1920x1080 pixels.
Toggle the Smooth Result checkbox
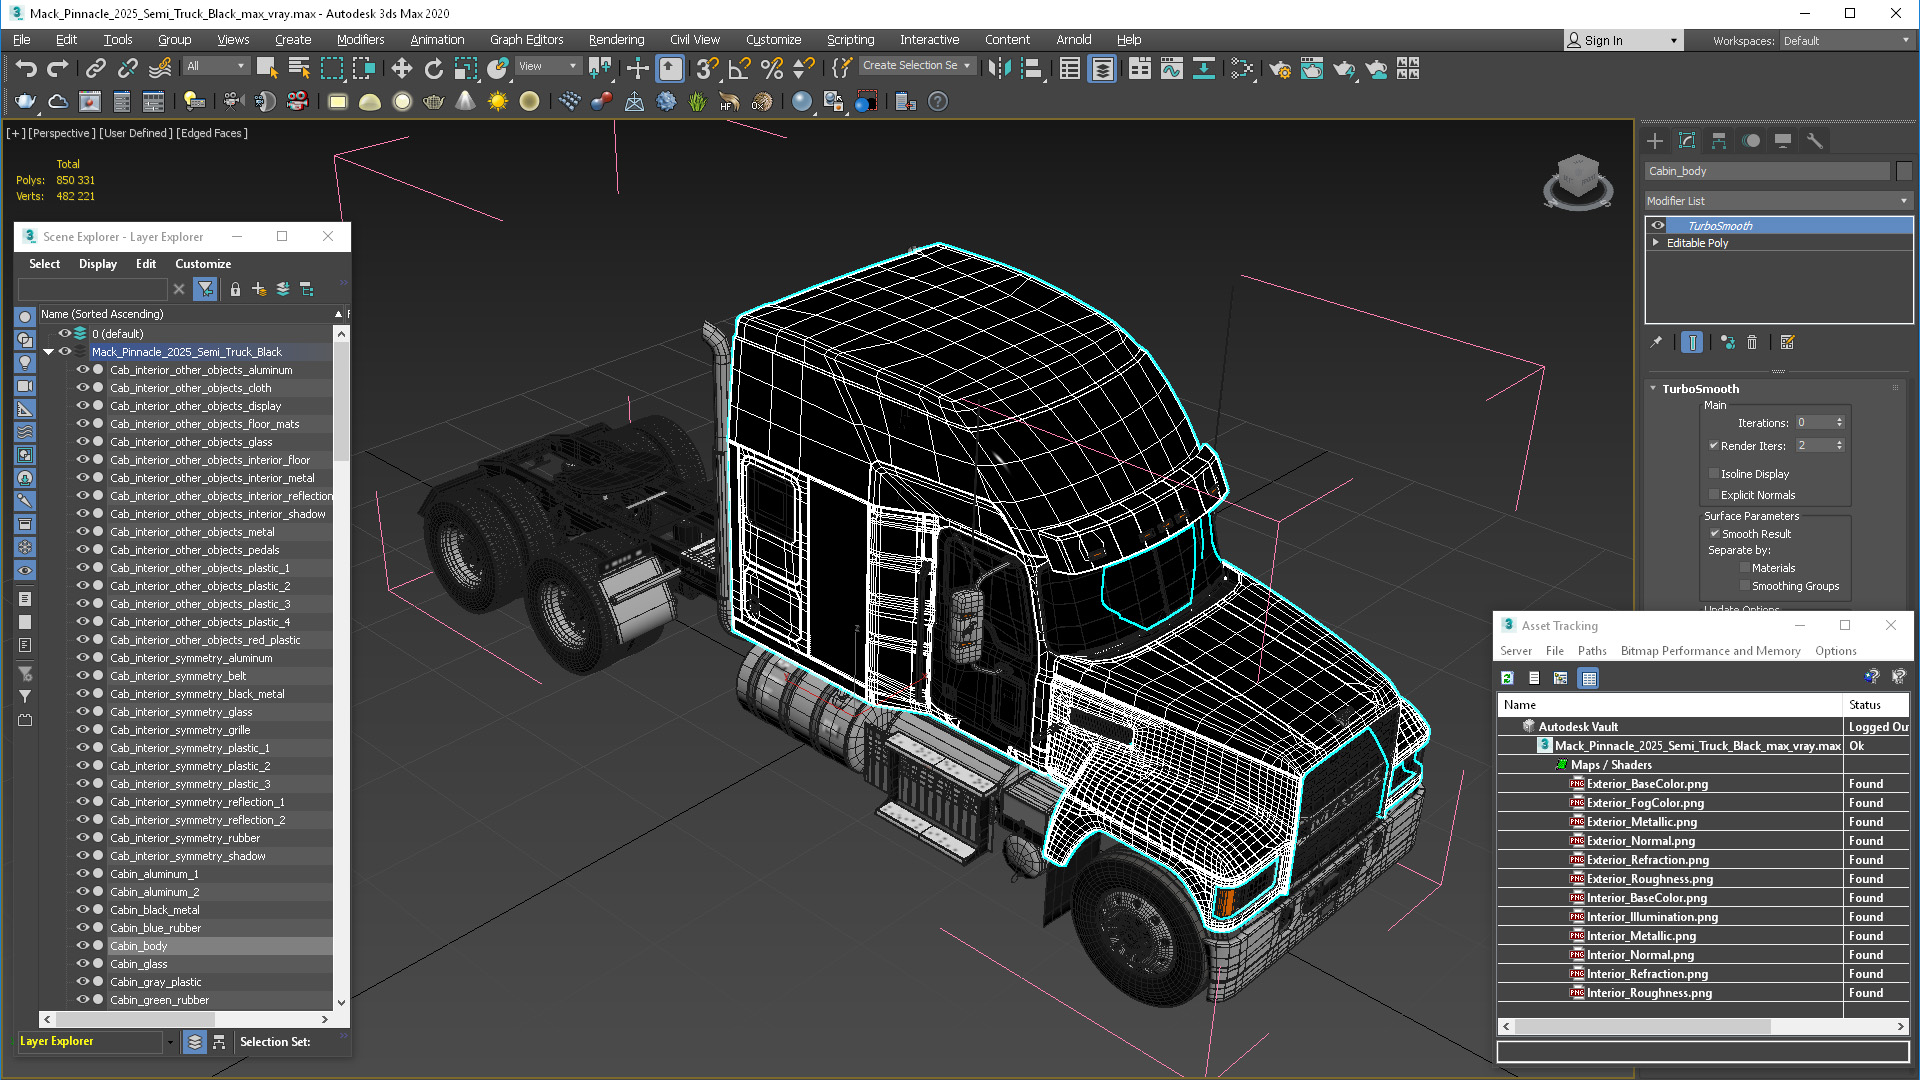pyautogui.click(x=1714, y=534)
